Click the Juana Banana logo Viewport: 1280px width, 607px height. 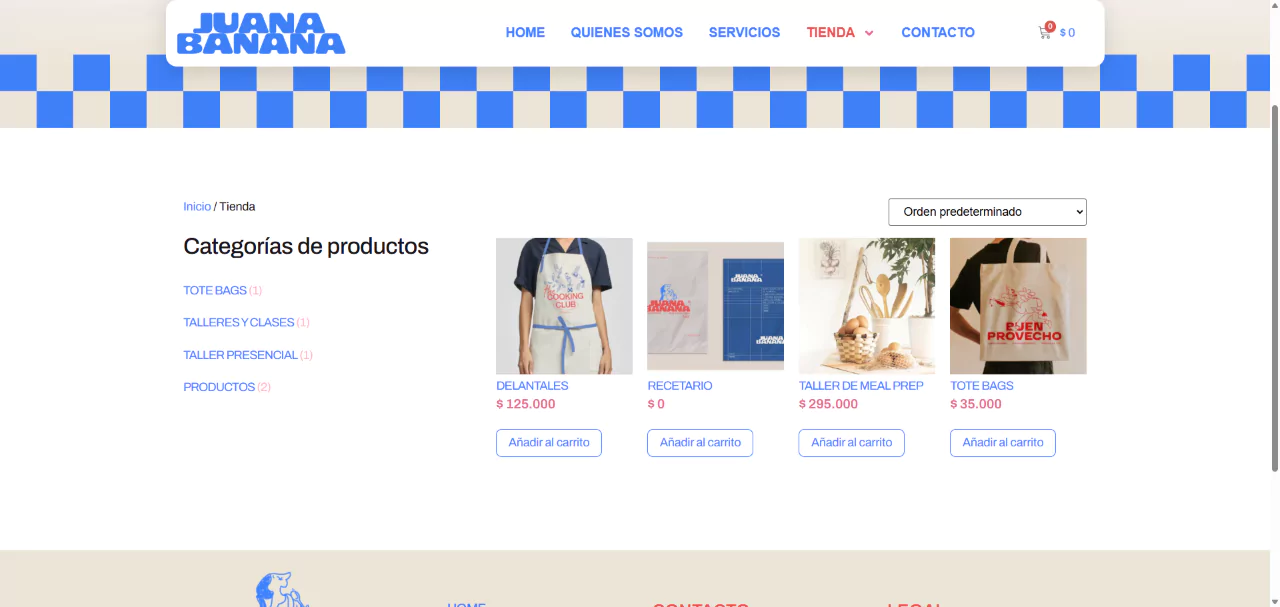[x=261, y=33]
